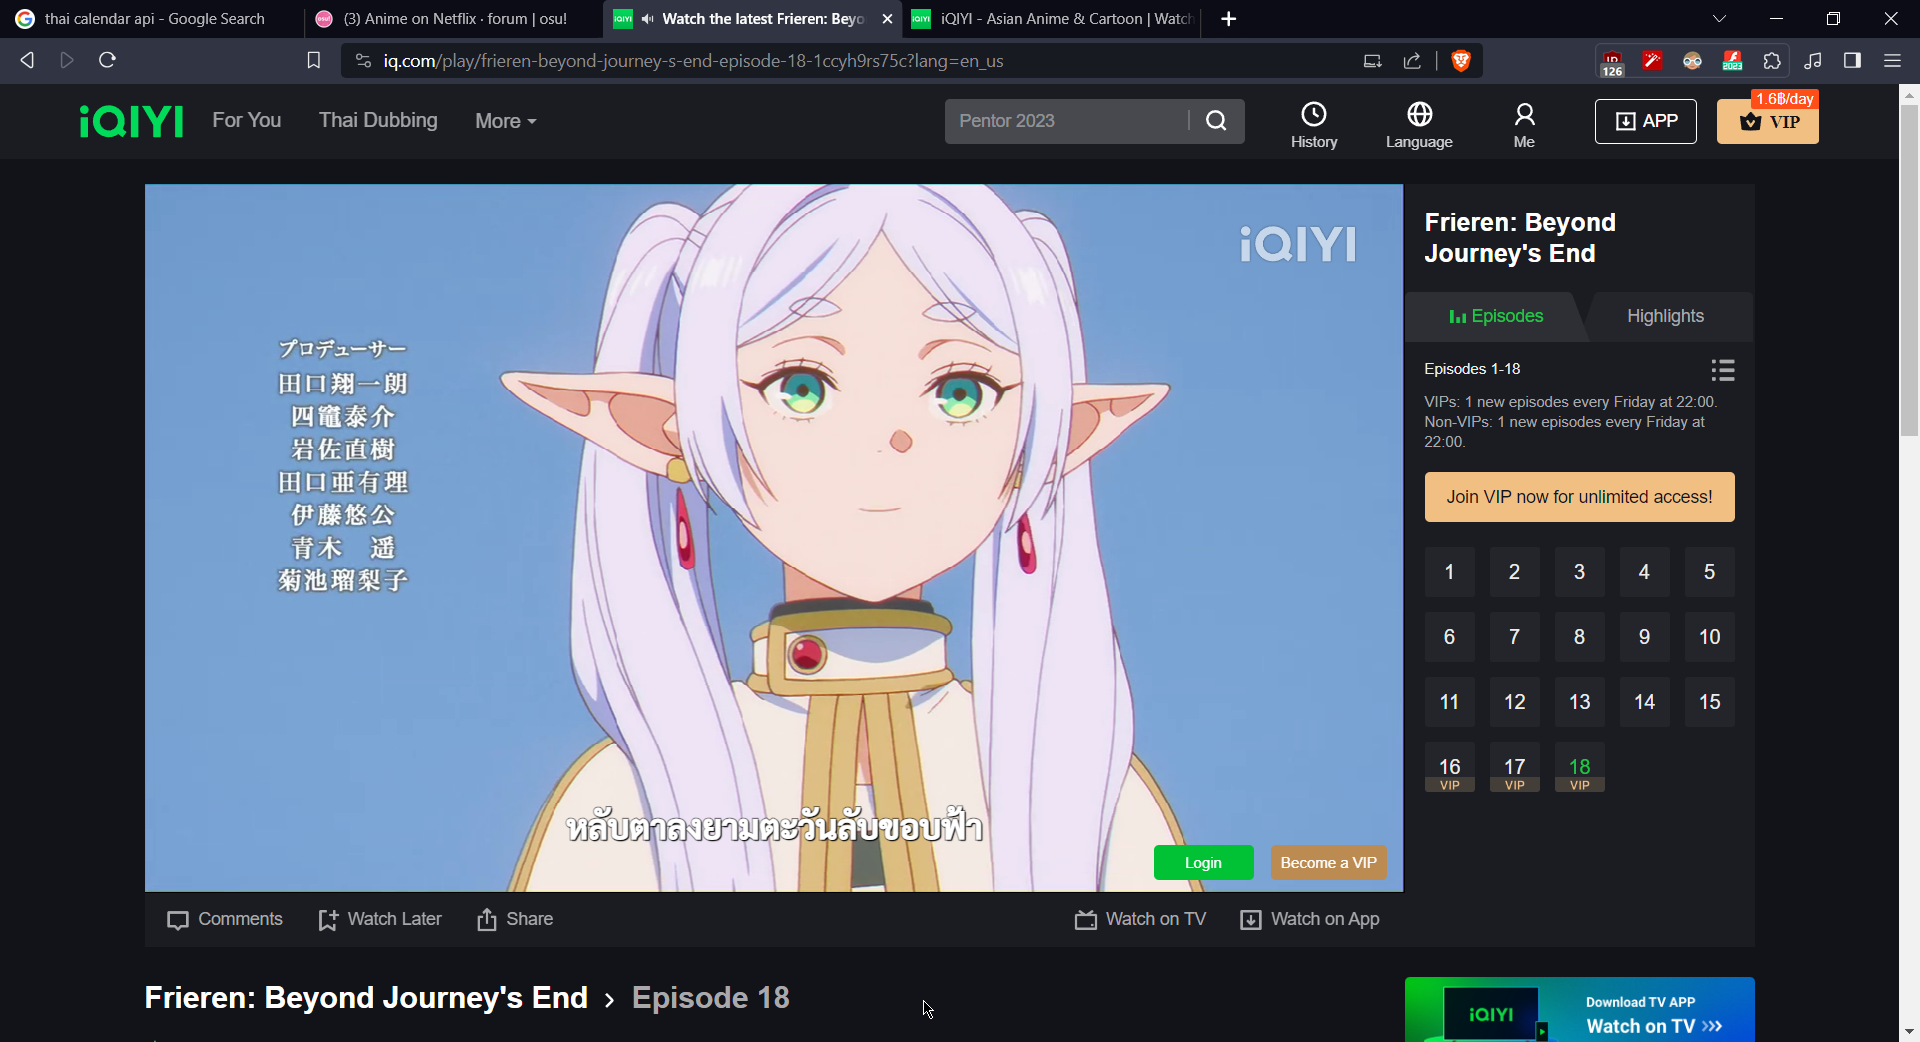
Task: Click the Pentor 2023 search field
Action: click(x=1066, y=121)
